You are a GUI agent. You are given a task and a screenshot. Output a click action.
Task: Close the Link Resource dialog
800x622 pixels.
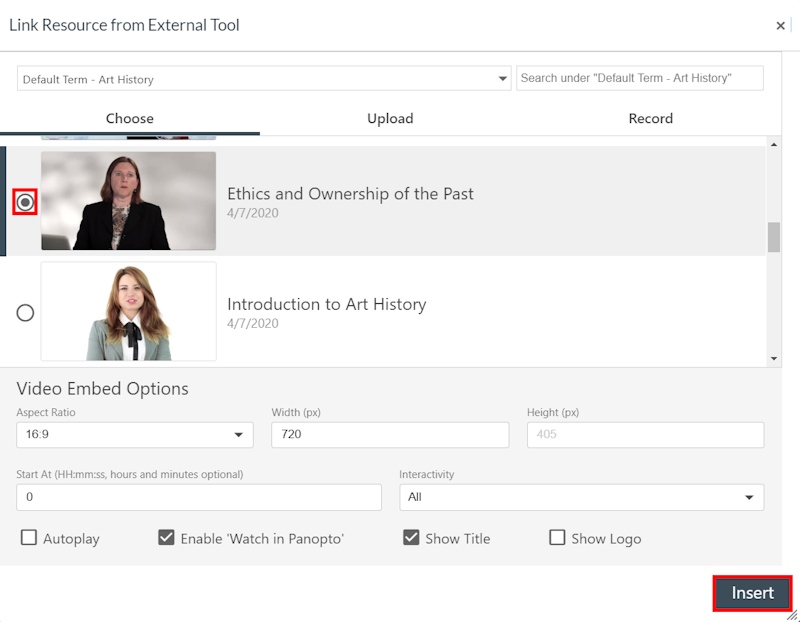(x=780, y=25)
